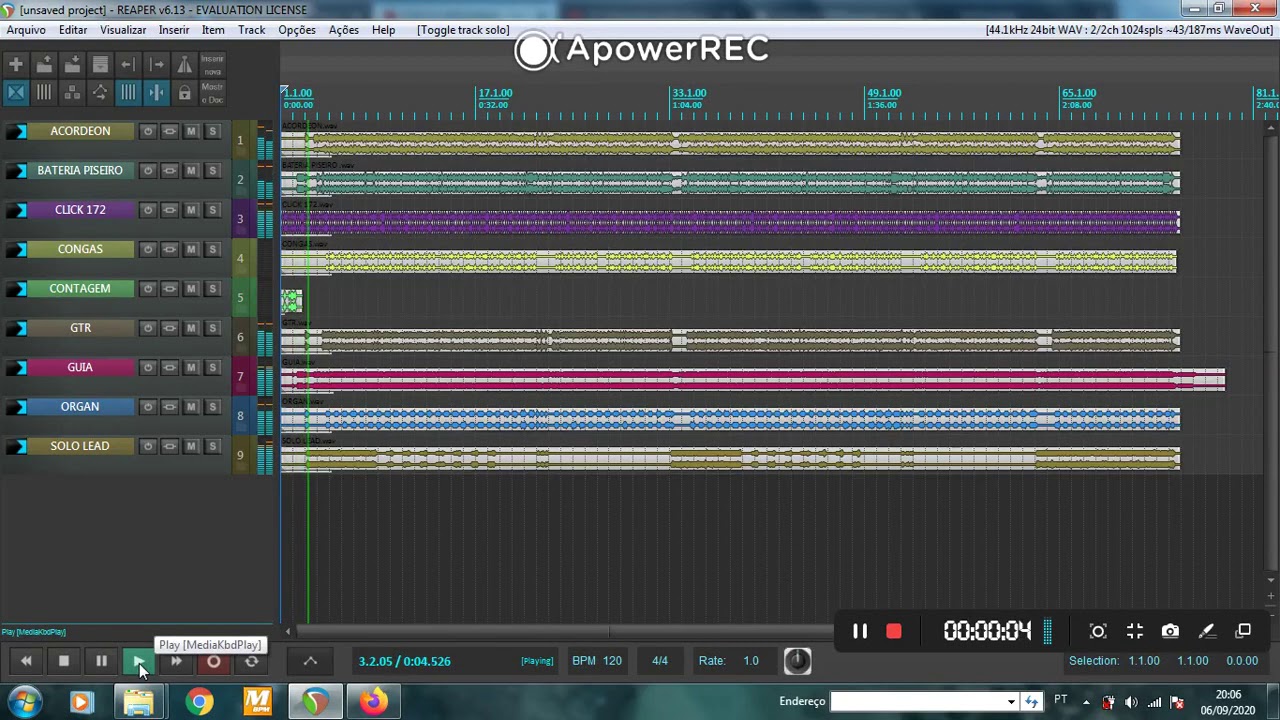Mute the CONGAS track
The image size is (1280, 720).
point(191,249)
